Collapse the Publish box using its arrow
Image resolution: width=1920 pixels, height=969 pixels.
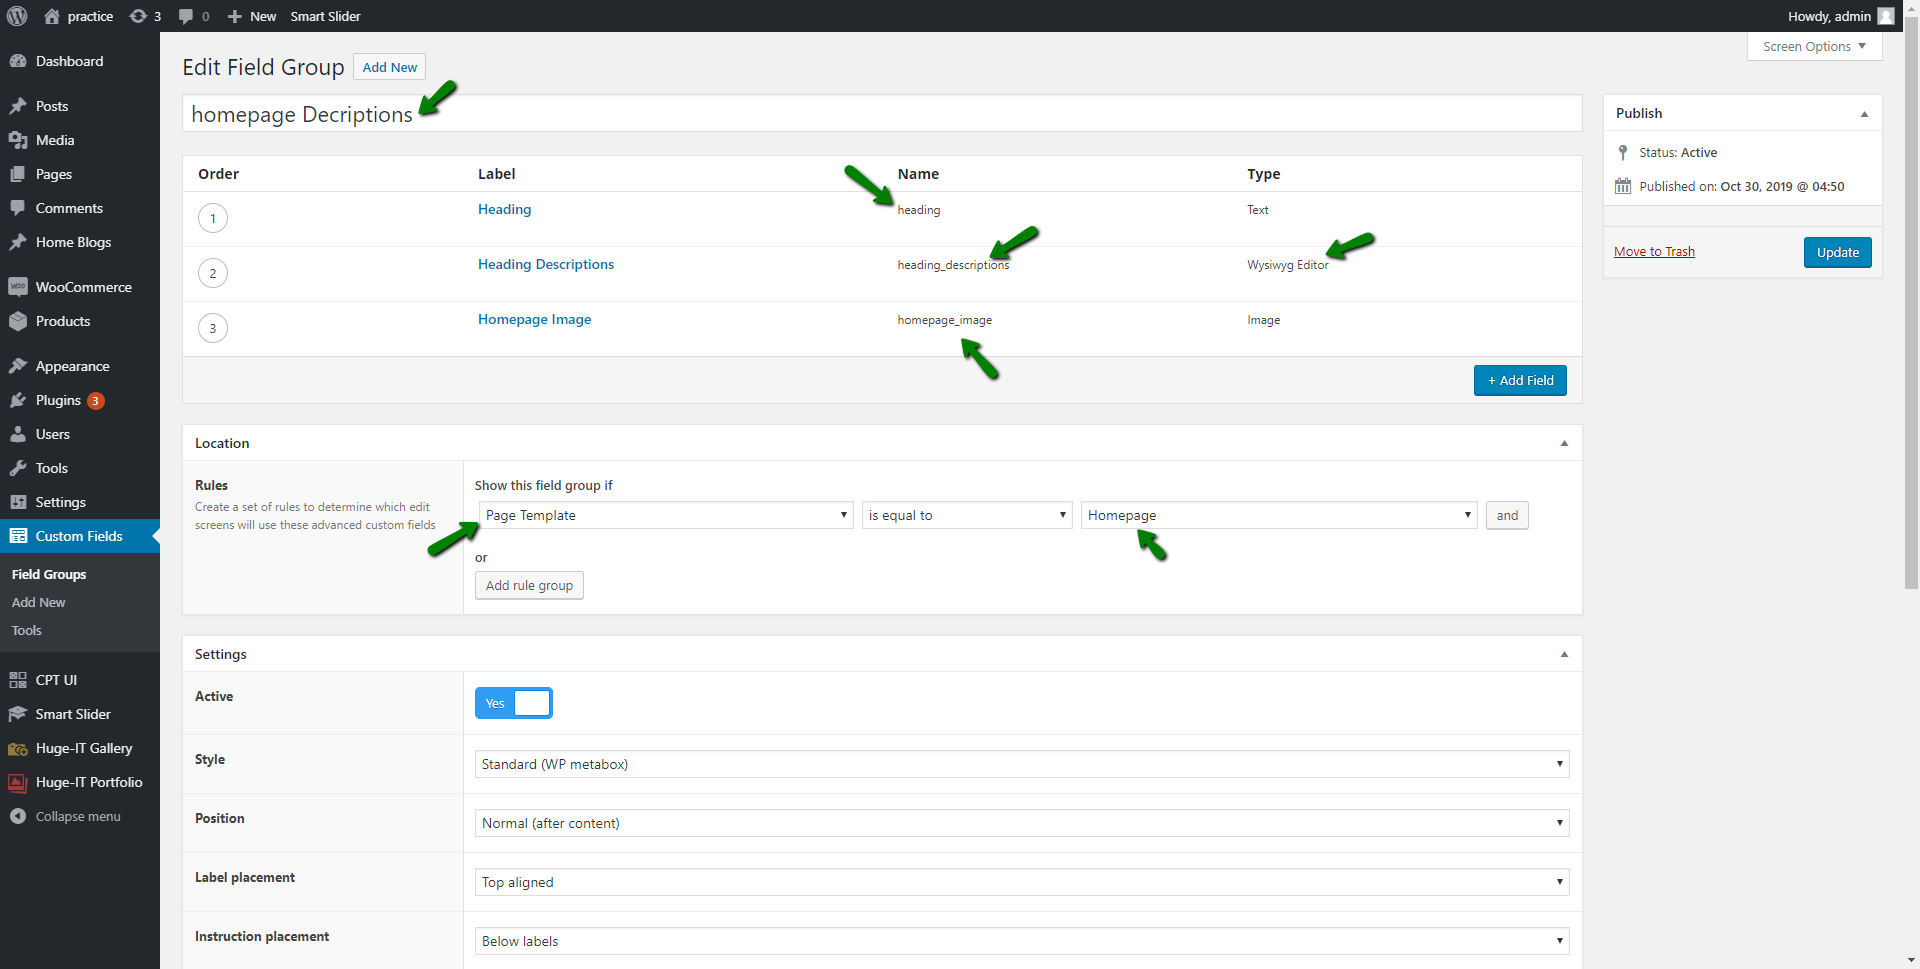coord(1864,114)
